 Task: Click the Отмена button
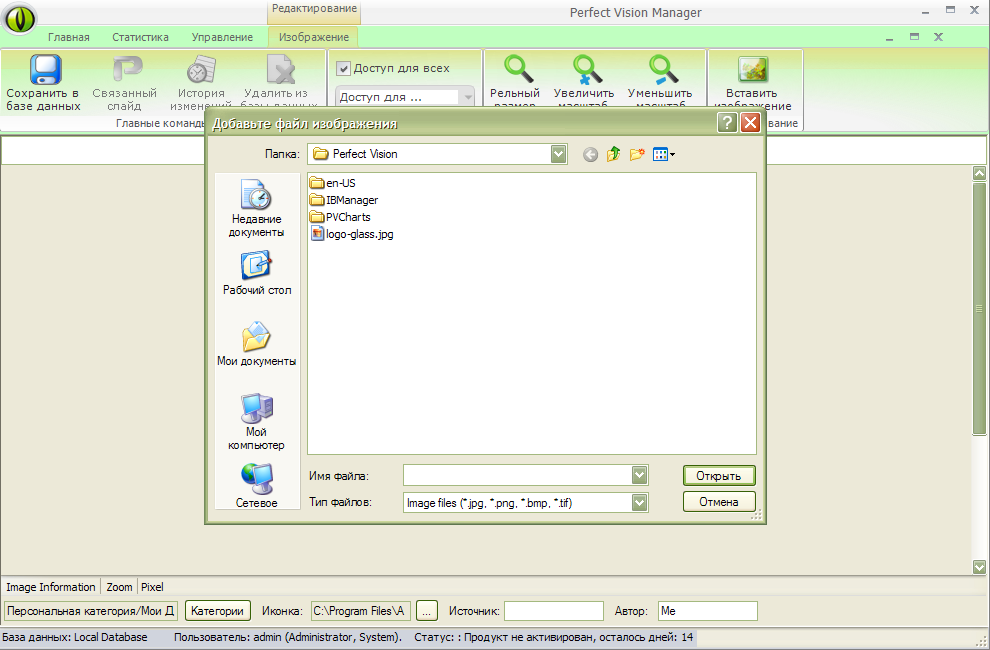pos(719,502)
